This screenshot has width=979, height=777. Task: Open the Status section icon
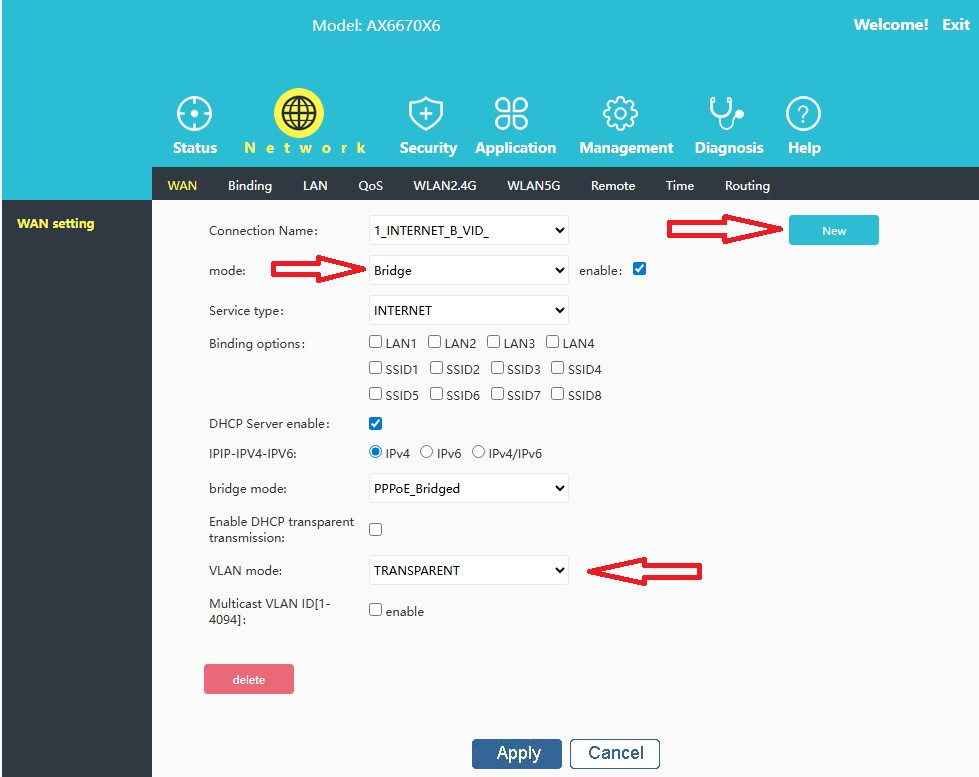click(x=194, y=114)
